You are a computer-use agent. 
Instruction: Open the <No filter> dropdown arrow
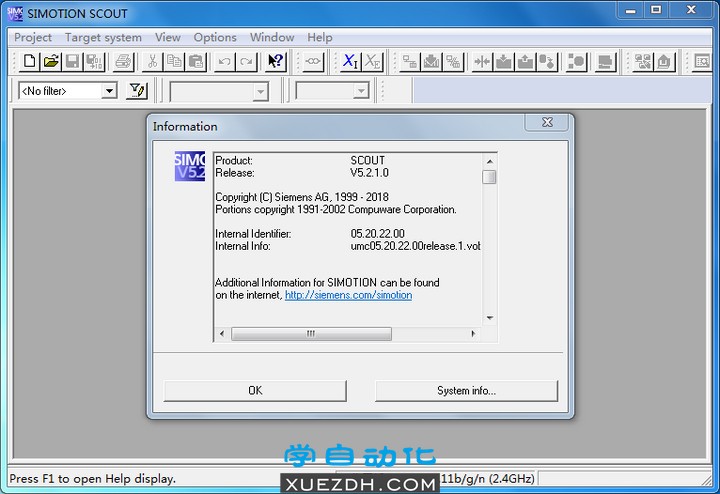point(109,91)
